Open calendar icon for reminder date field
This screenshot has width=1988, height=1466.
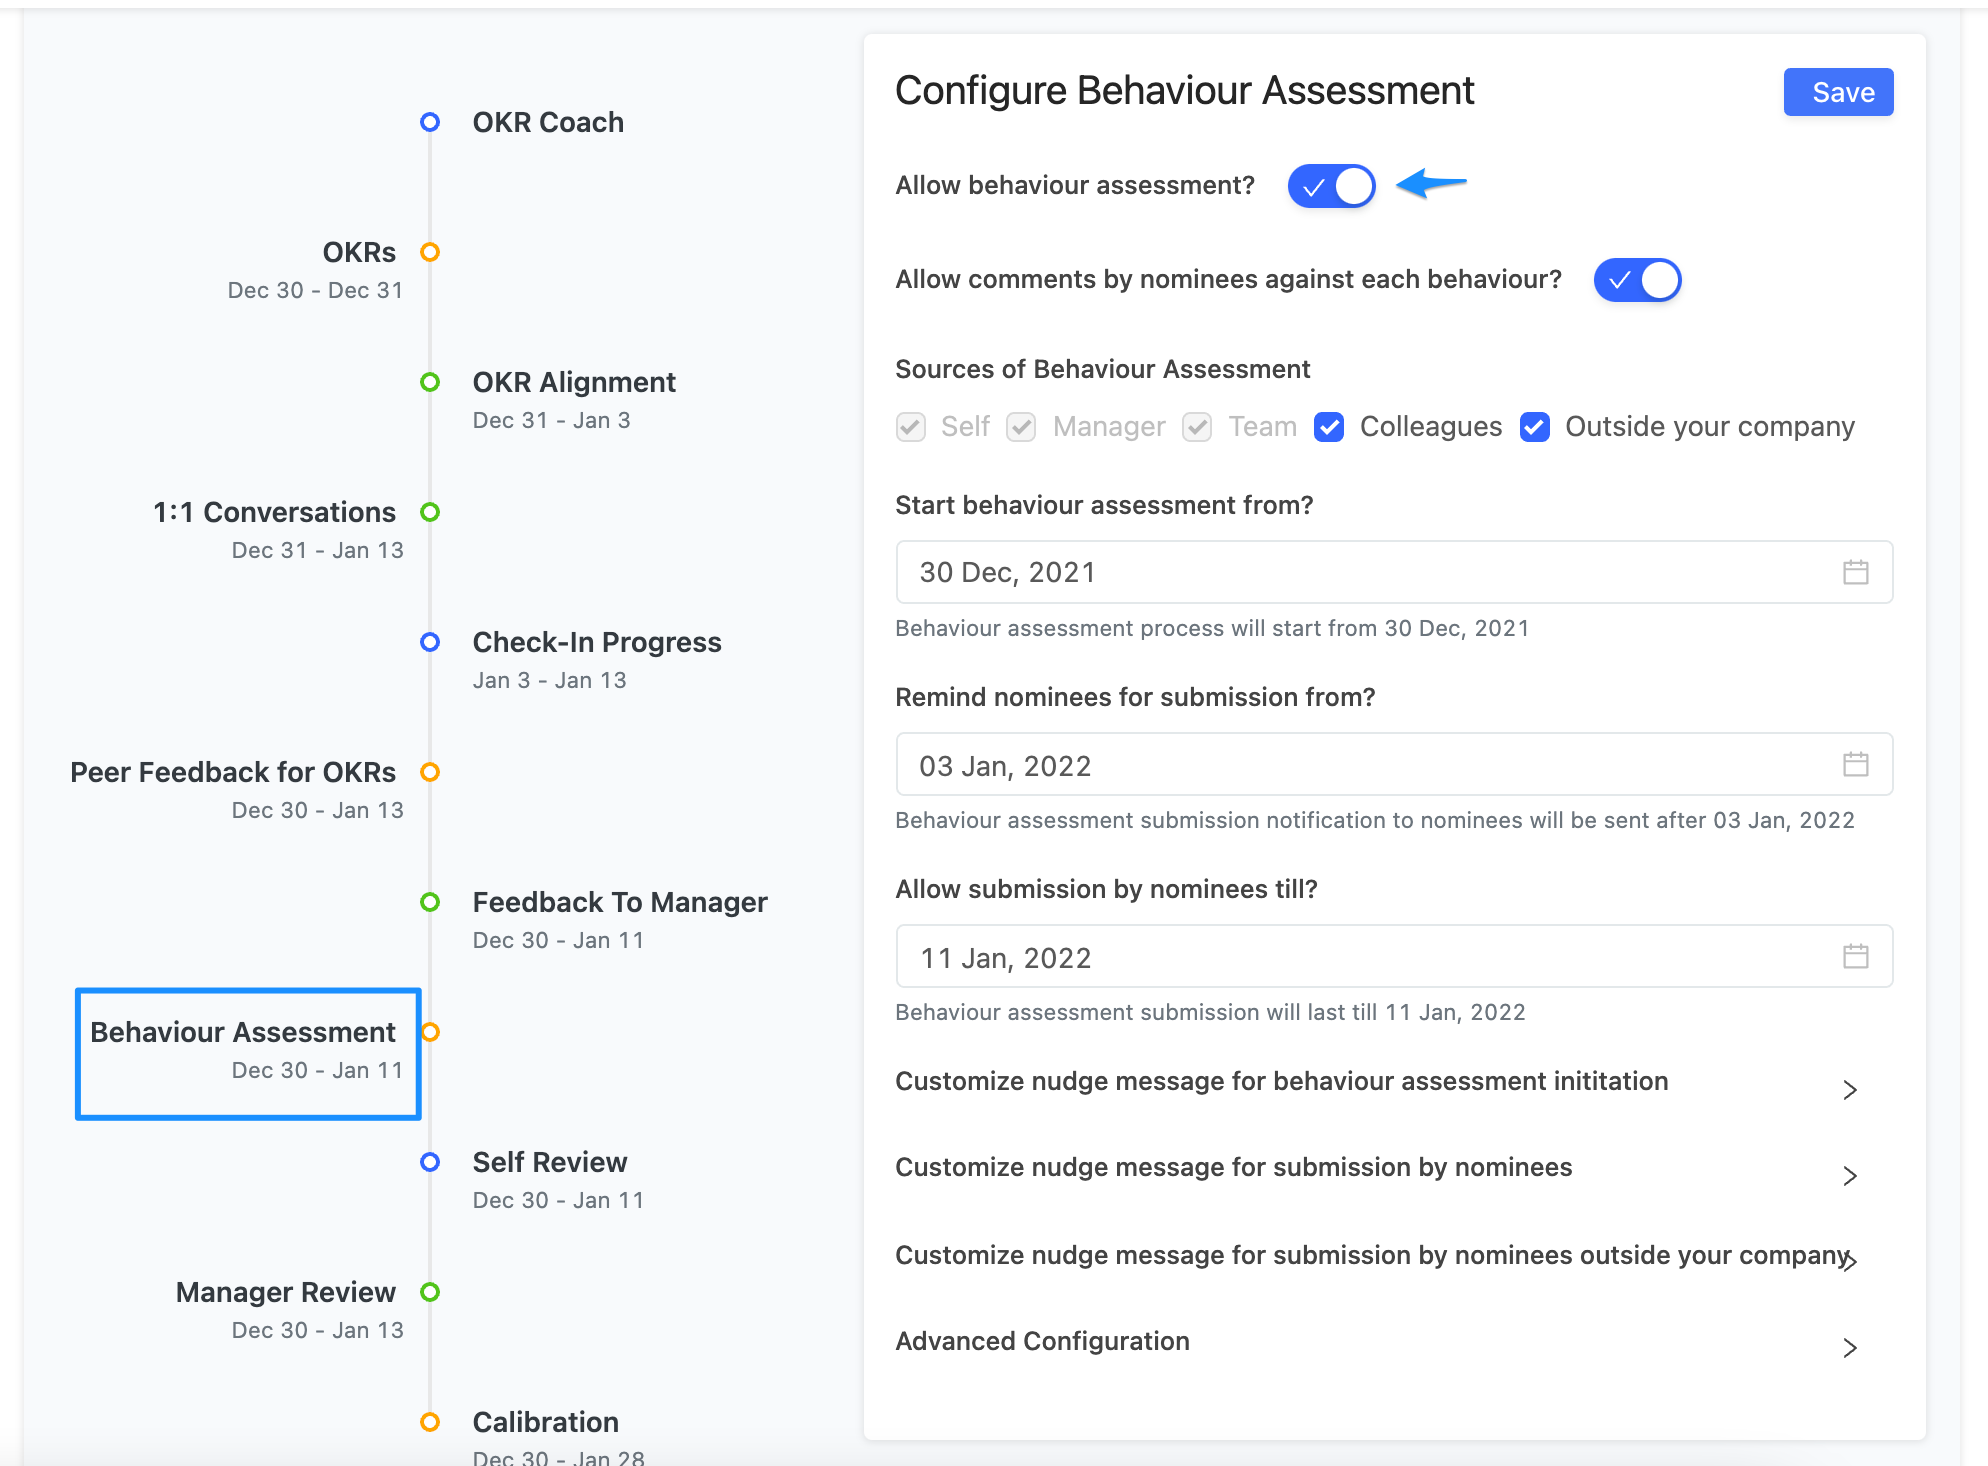(x=1855, y=764)
